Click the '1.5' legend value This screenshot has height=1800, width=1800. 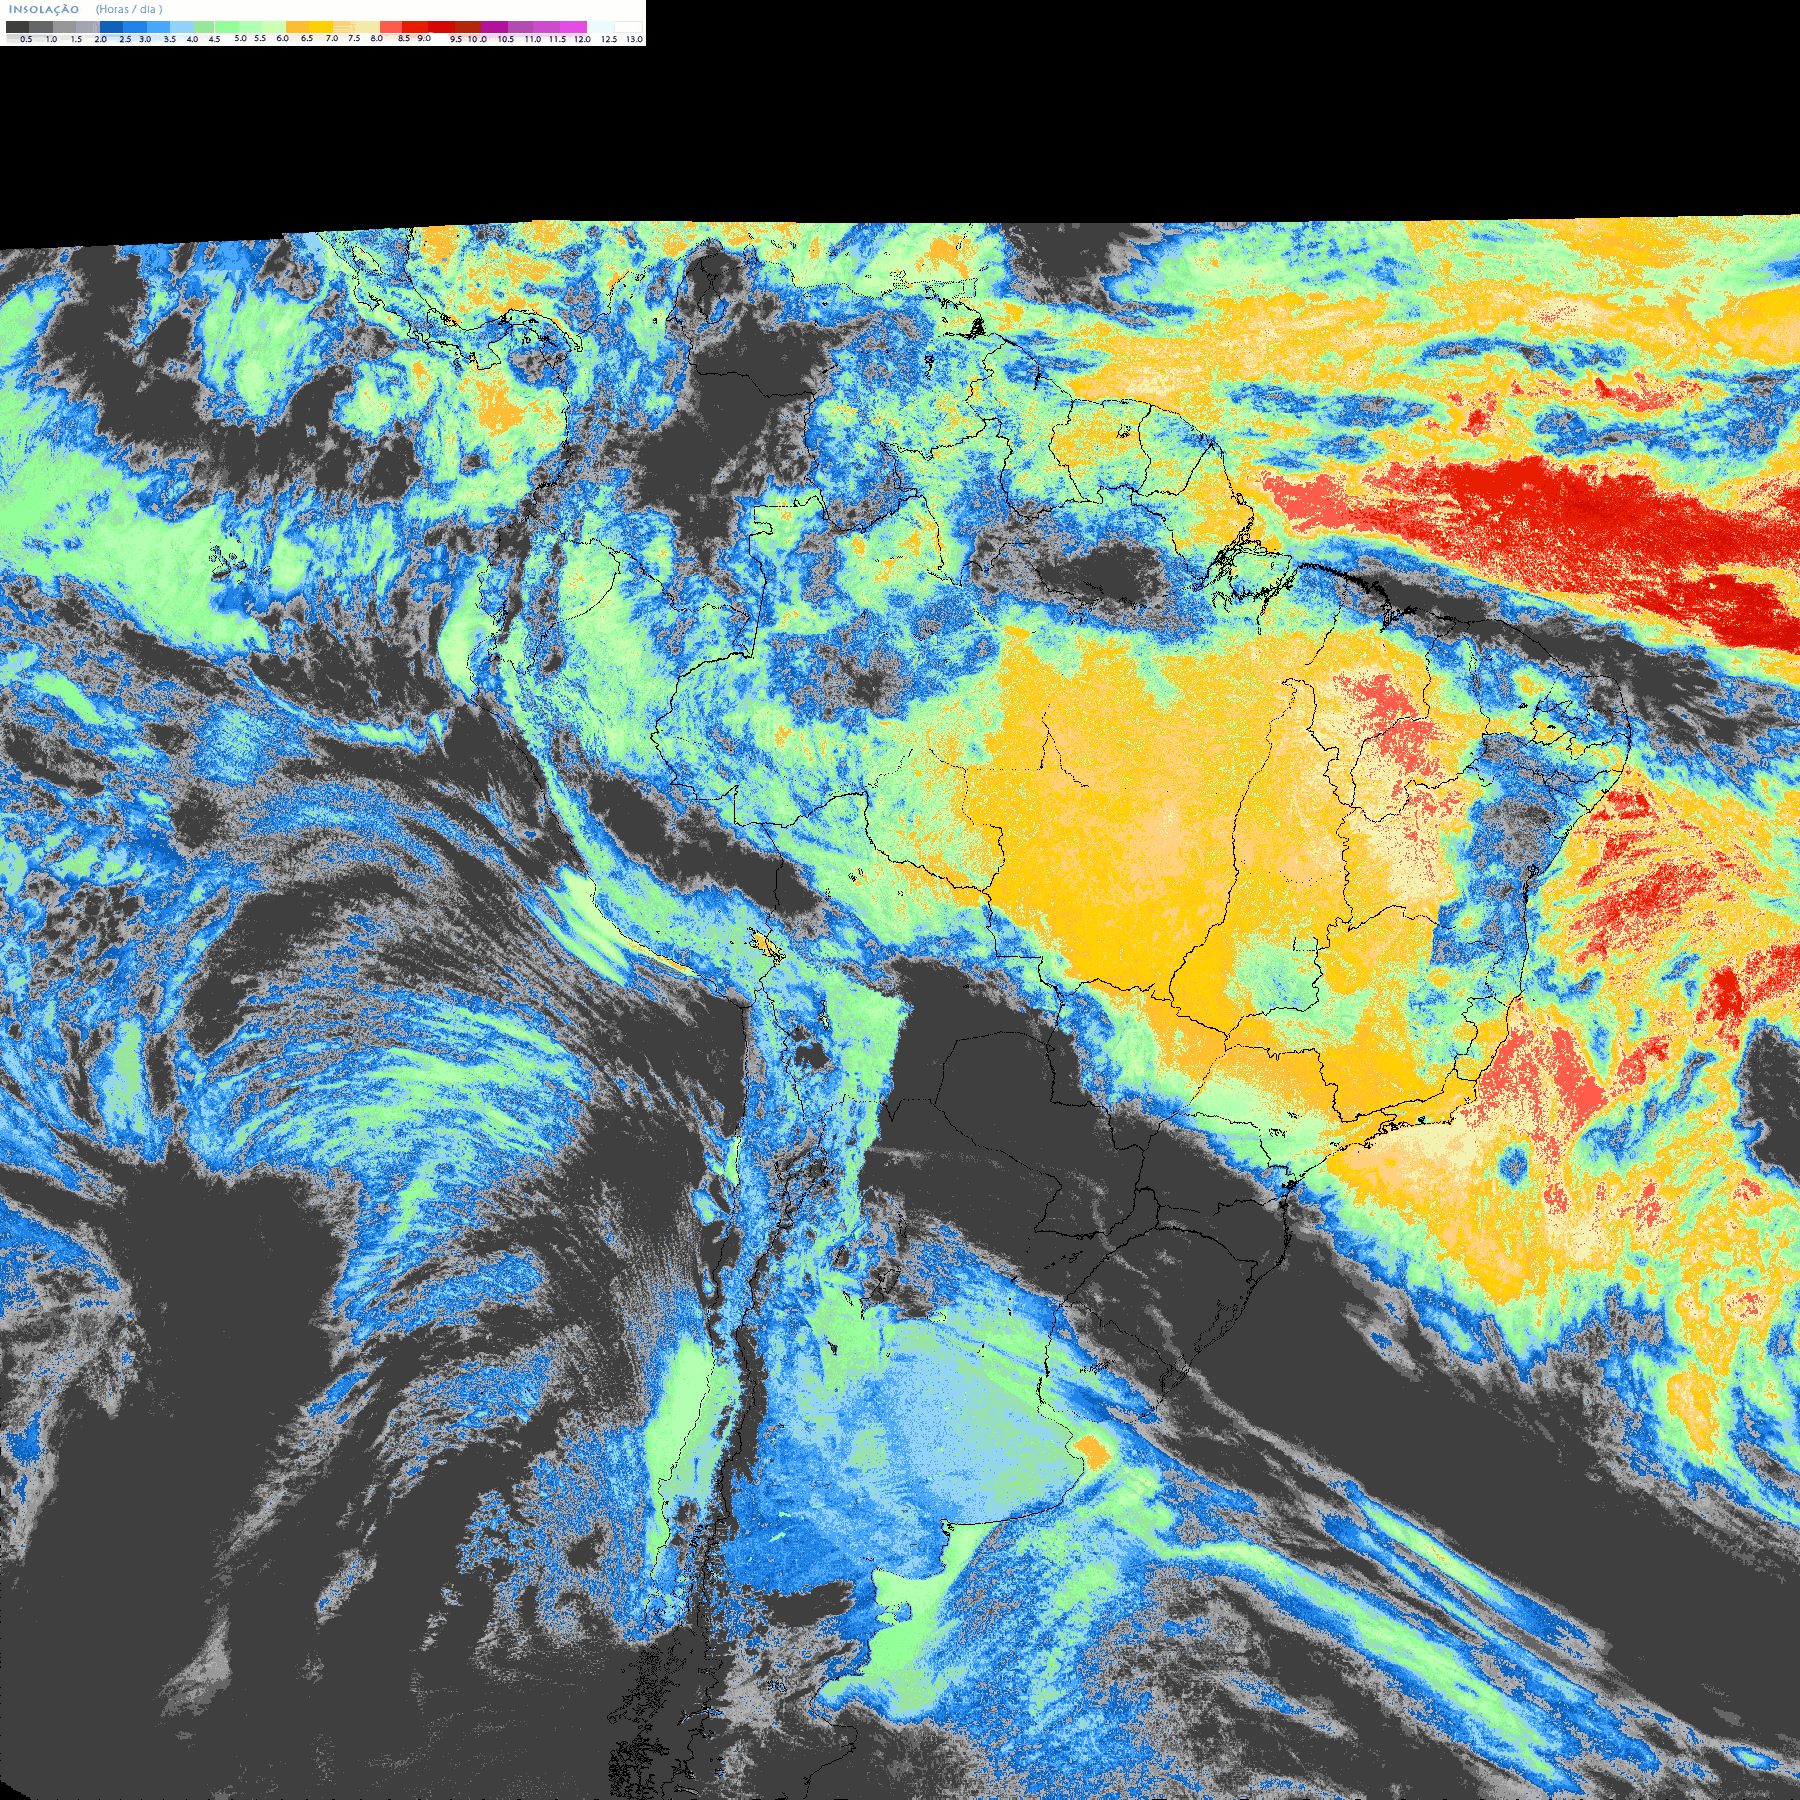tap(76, 39)
